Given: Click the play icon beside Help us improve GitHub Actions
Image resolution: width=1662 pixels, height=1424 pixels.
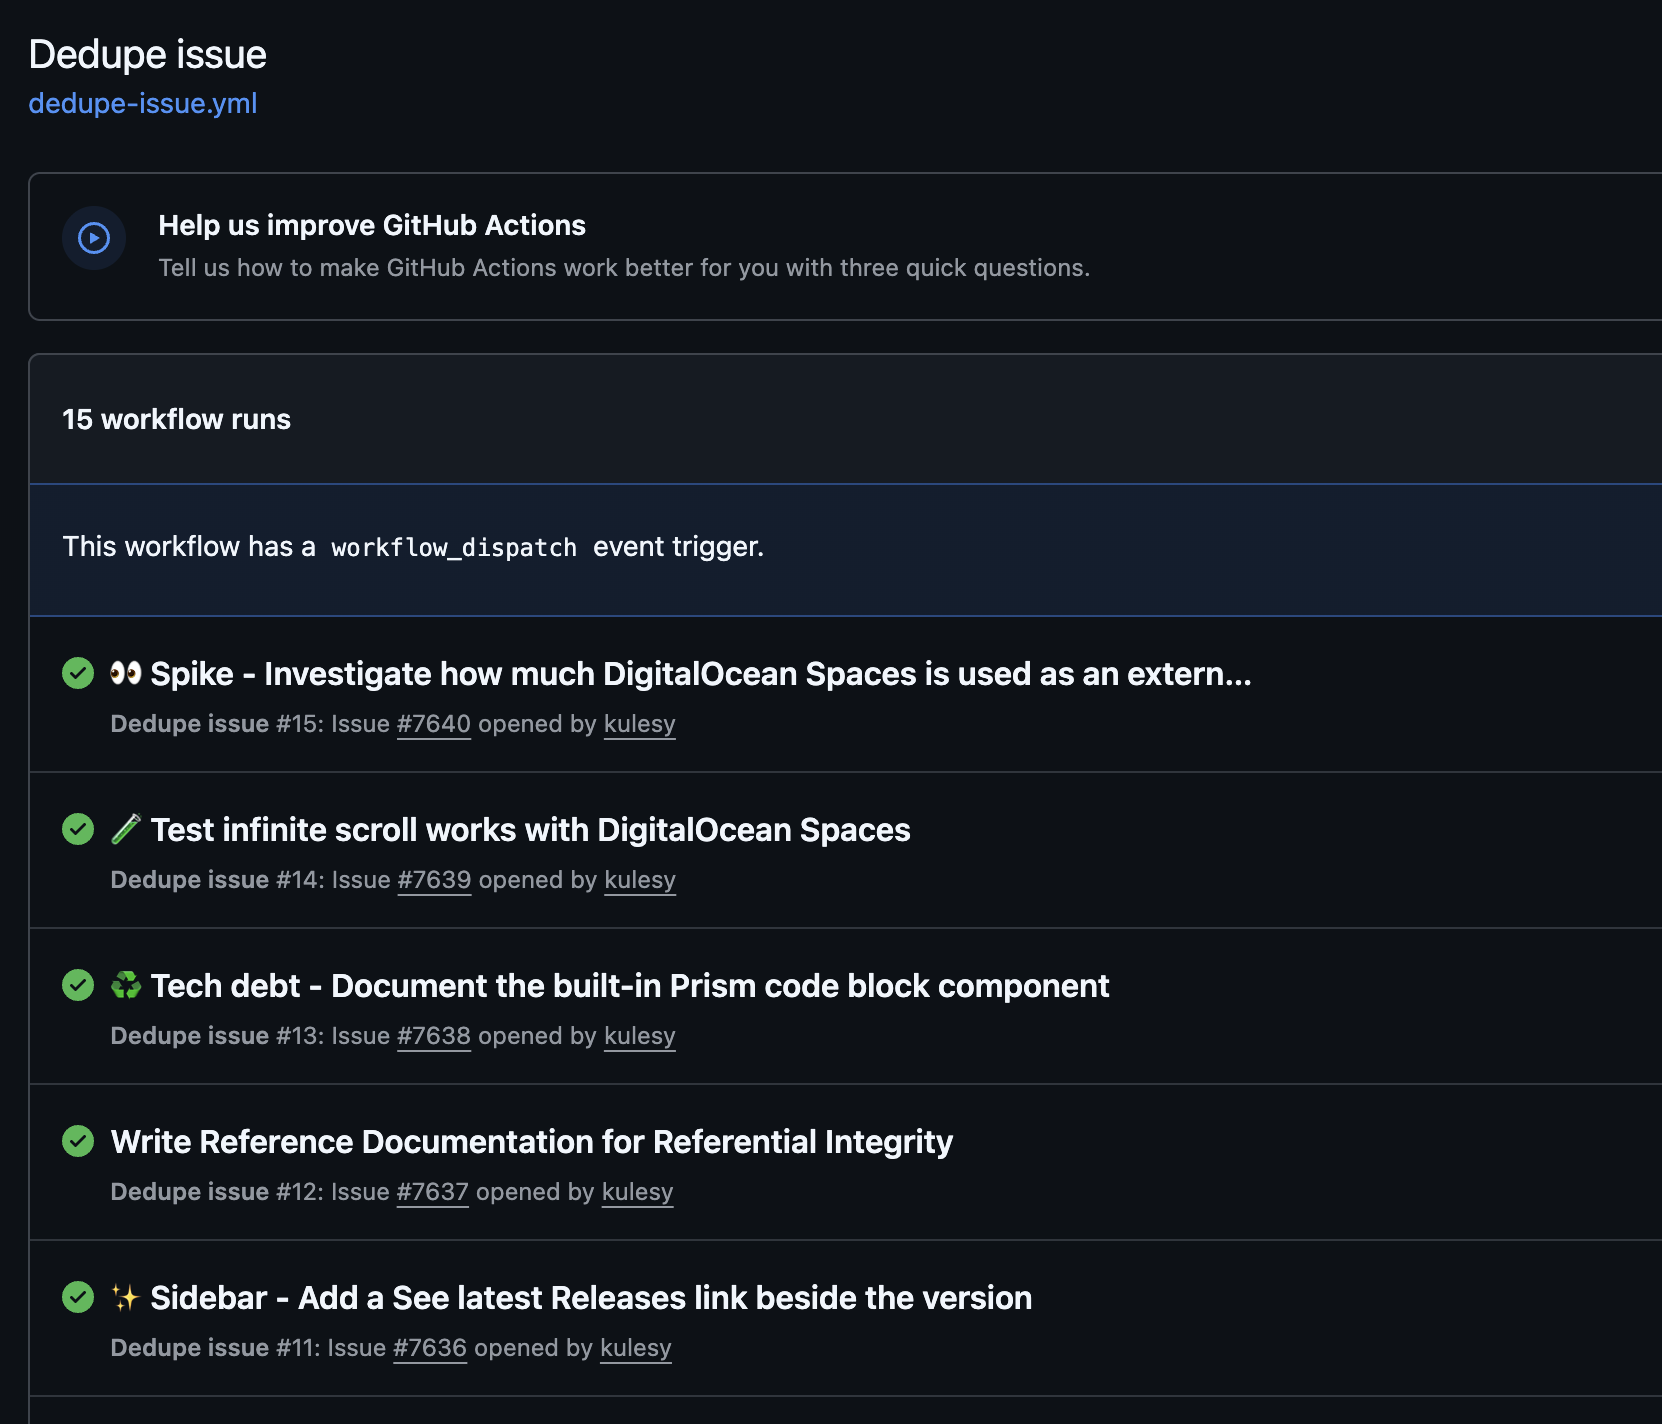Looking at the screenshot, I should click(94, 238).
